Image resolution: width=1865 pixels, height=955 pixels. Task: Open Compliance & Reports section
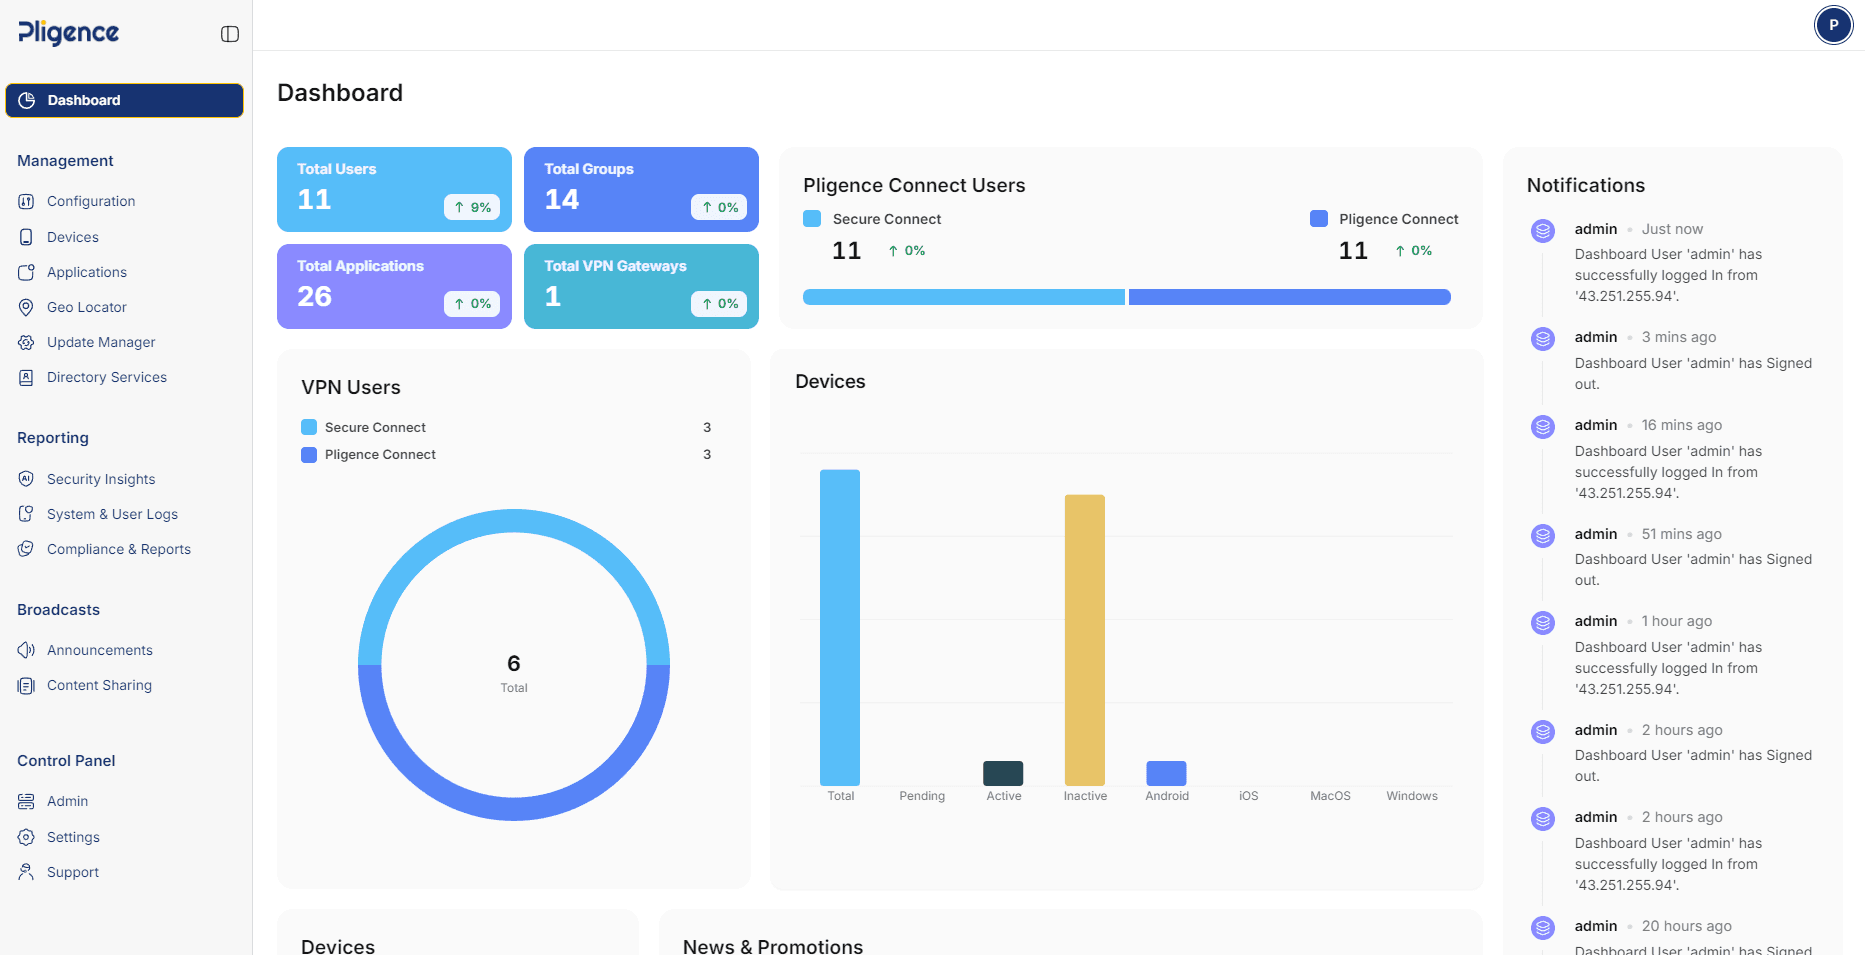118,549
